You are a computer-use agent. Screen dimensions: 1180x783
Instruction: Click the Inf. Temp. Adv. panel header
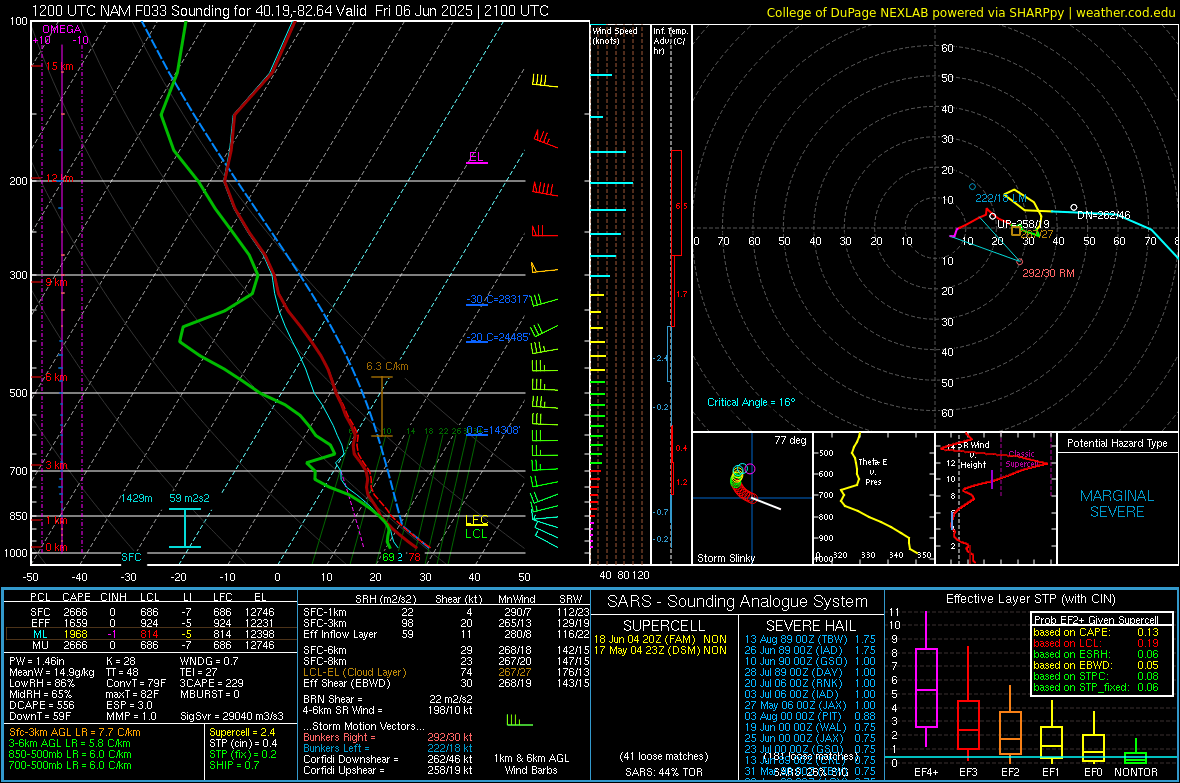coord(670,41)
